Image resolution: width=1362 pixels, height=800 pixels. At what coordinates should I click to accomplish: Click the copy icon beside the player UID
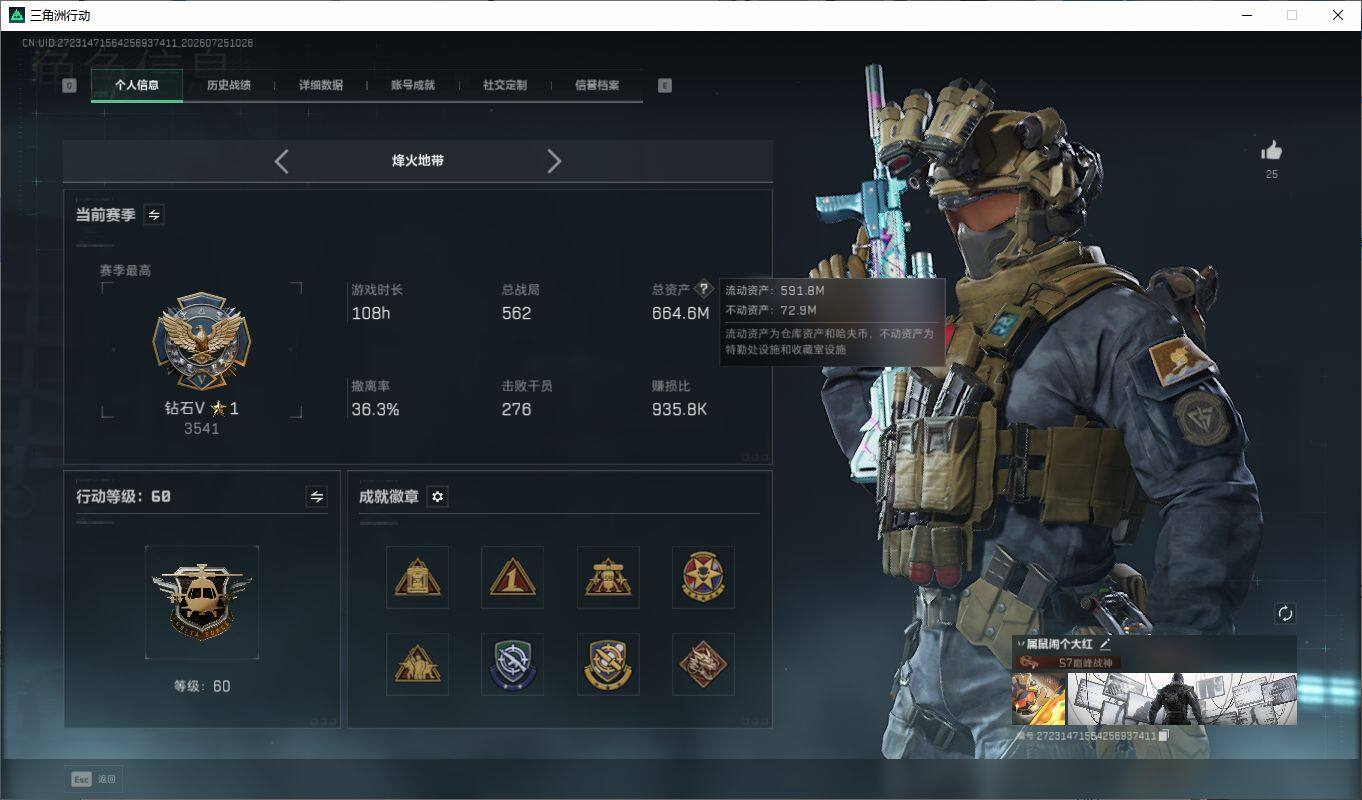click(x=1163, y=735)
